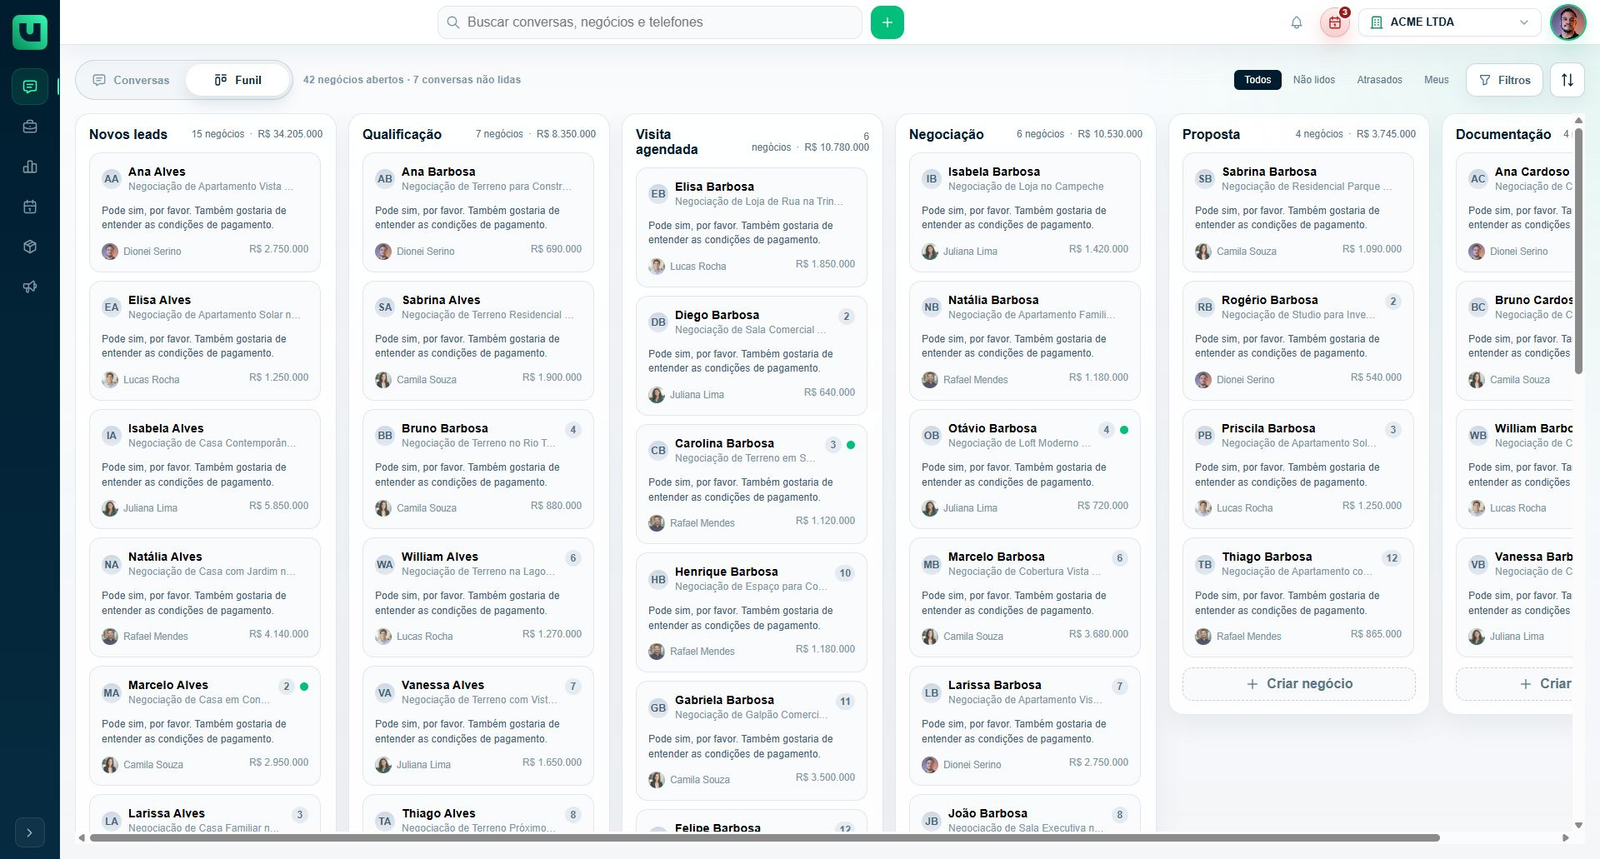Open the briefcase deals sidebar icon
The height and width of the screenshot is (859, 1600).
point(30,127)
